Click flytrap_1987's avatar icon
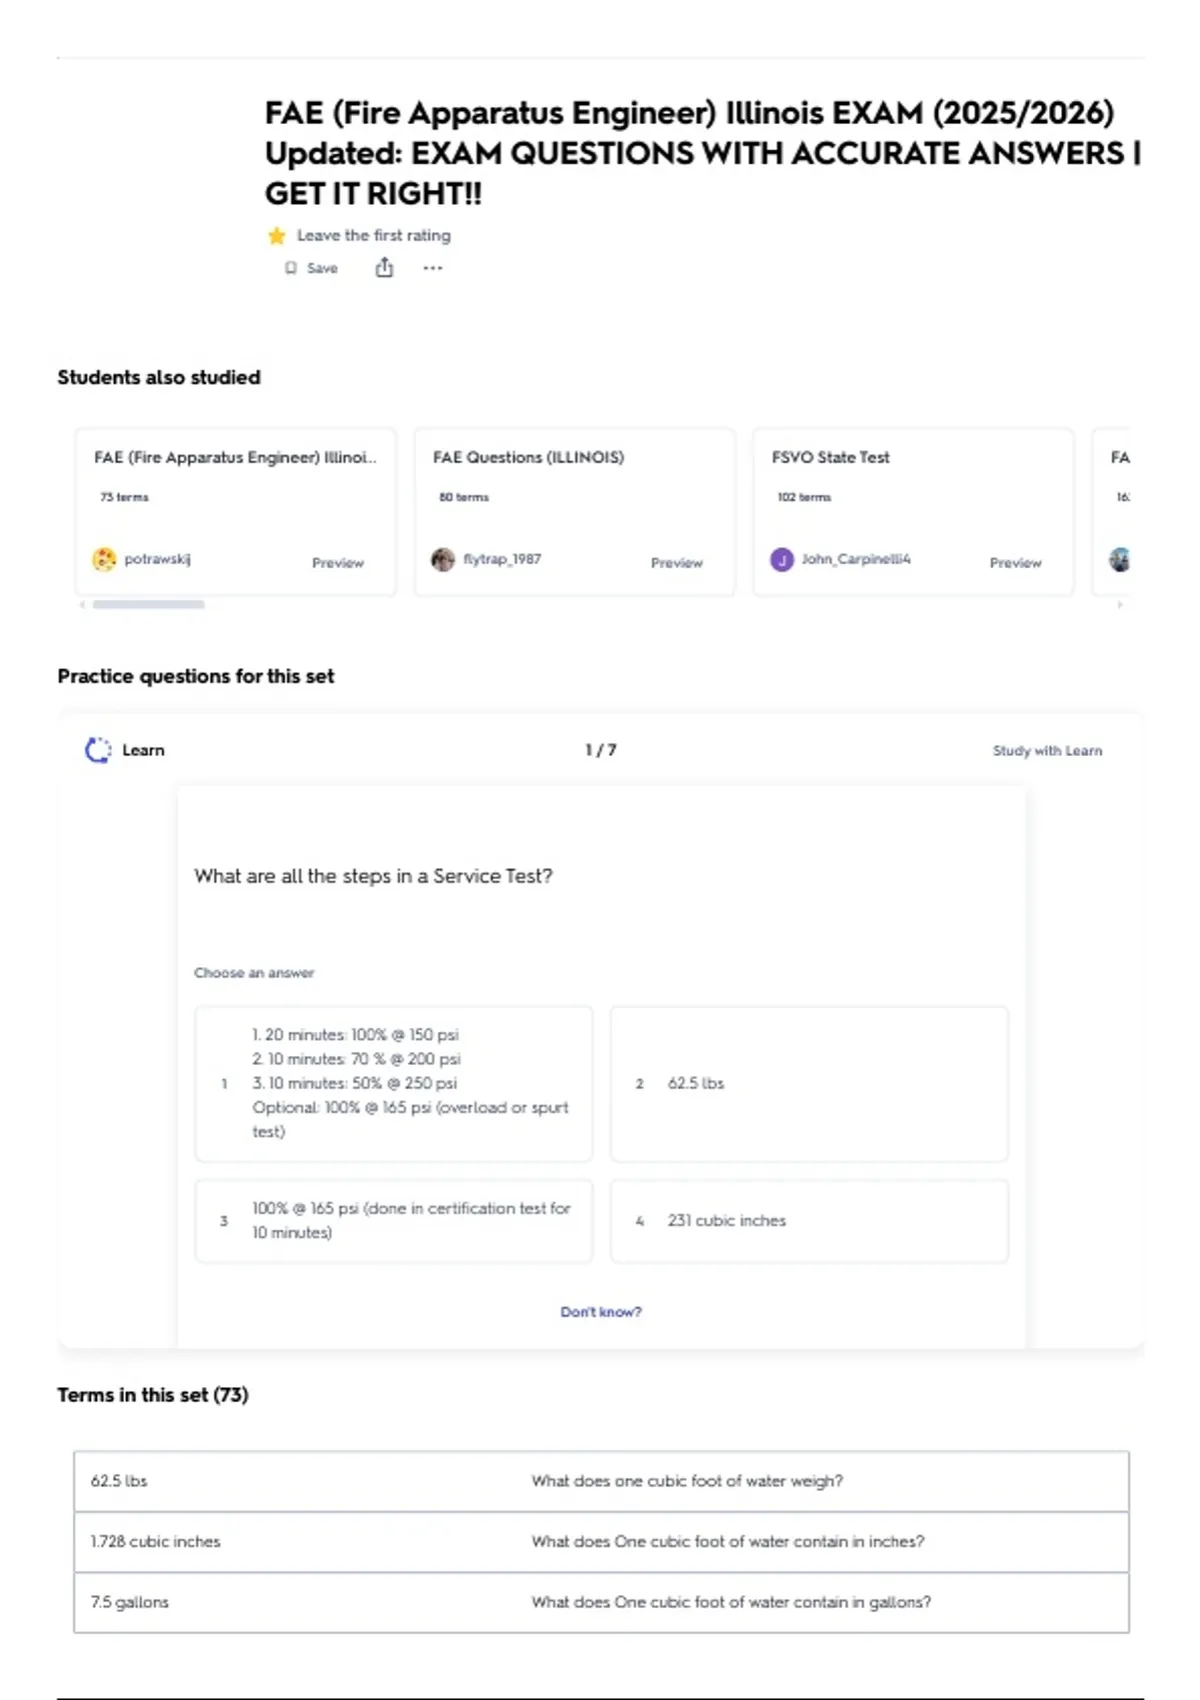 click(x=443, y=559)
